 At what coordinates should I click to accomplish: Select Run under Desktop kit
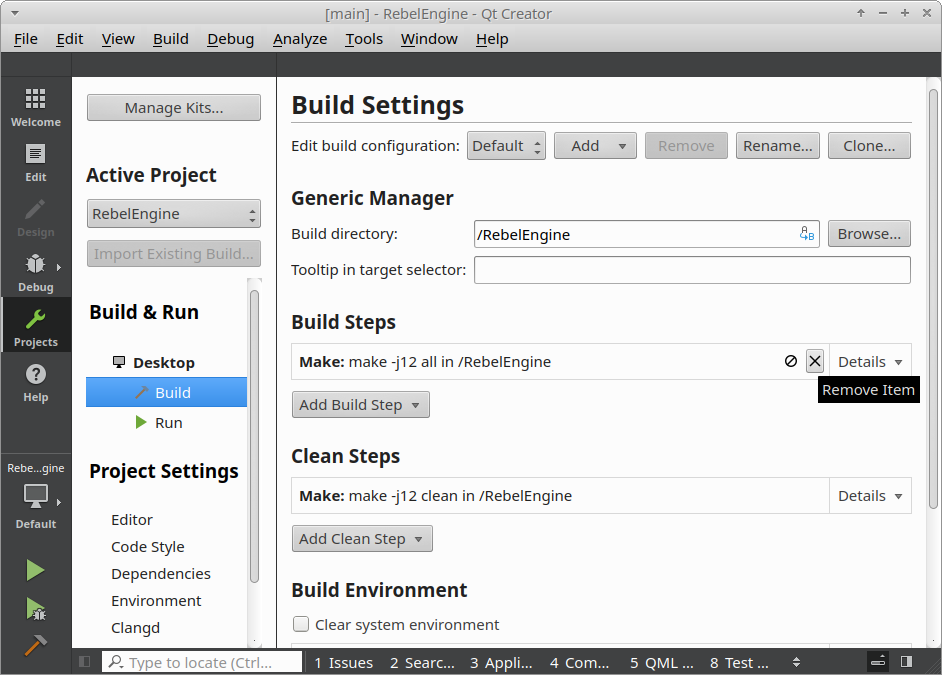166,422
